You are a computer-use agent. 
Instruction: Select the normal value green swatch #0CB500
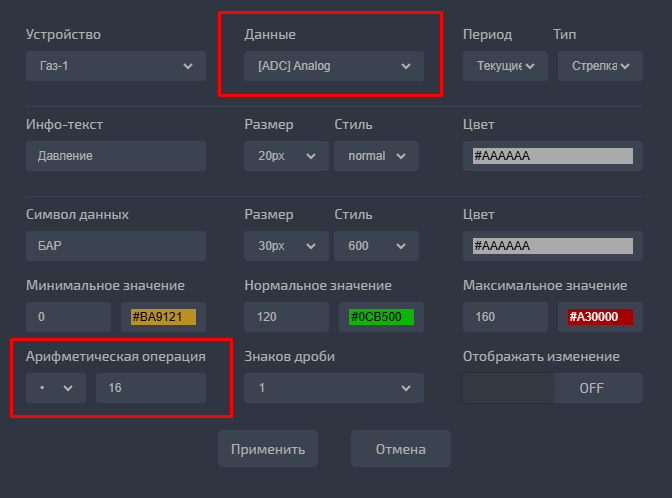(381, 317)
